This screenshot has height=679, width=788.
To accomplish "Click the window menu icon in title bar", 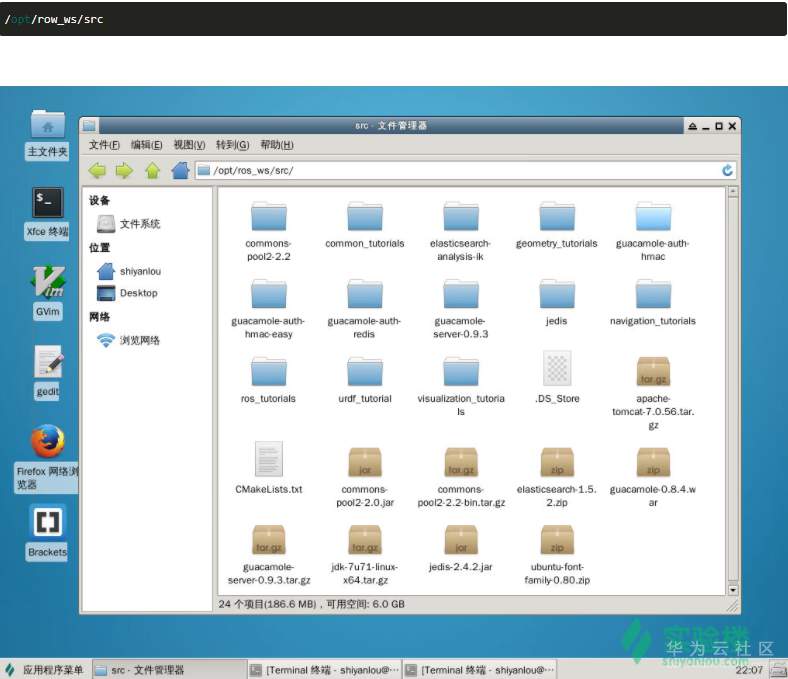I will point(89,125).
